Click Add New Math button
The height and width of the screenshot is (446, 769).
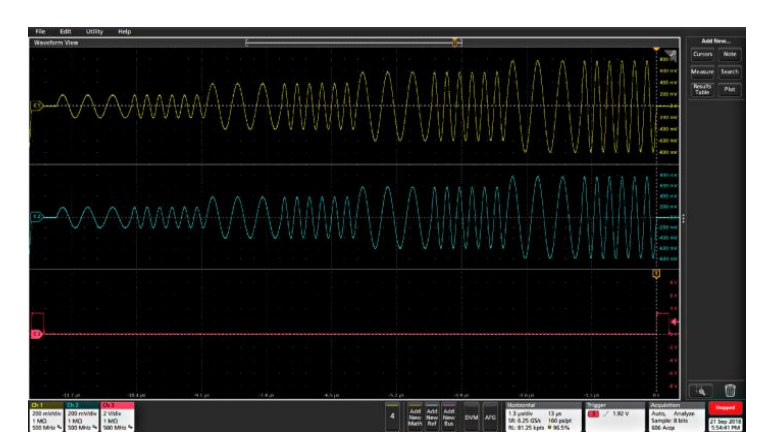pos(415,415)
